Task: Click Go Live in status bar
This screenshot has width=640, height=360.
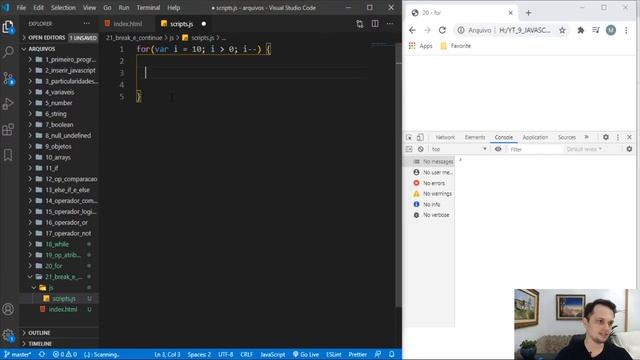Action: pos(306,354)
